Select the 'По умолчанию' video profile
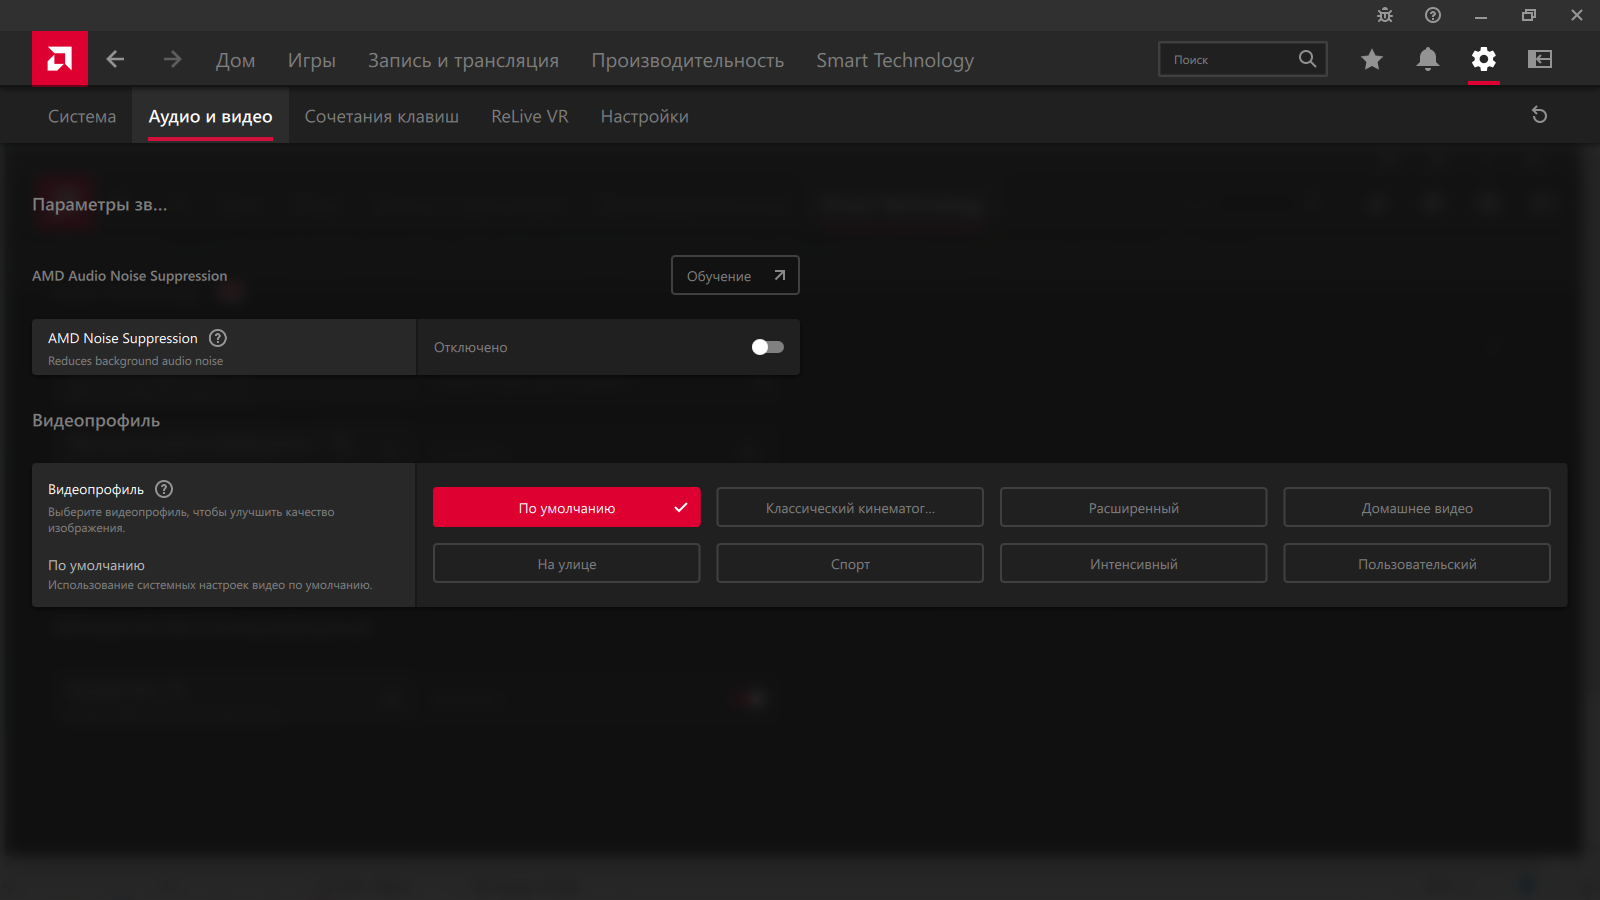Image resolution: width=1600 pixels, height=900 pixels. [x=566, y=508]
